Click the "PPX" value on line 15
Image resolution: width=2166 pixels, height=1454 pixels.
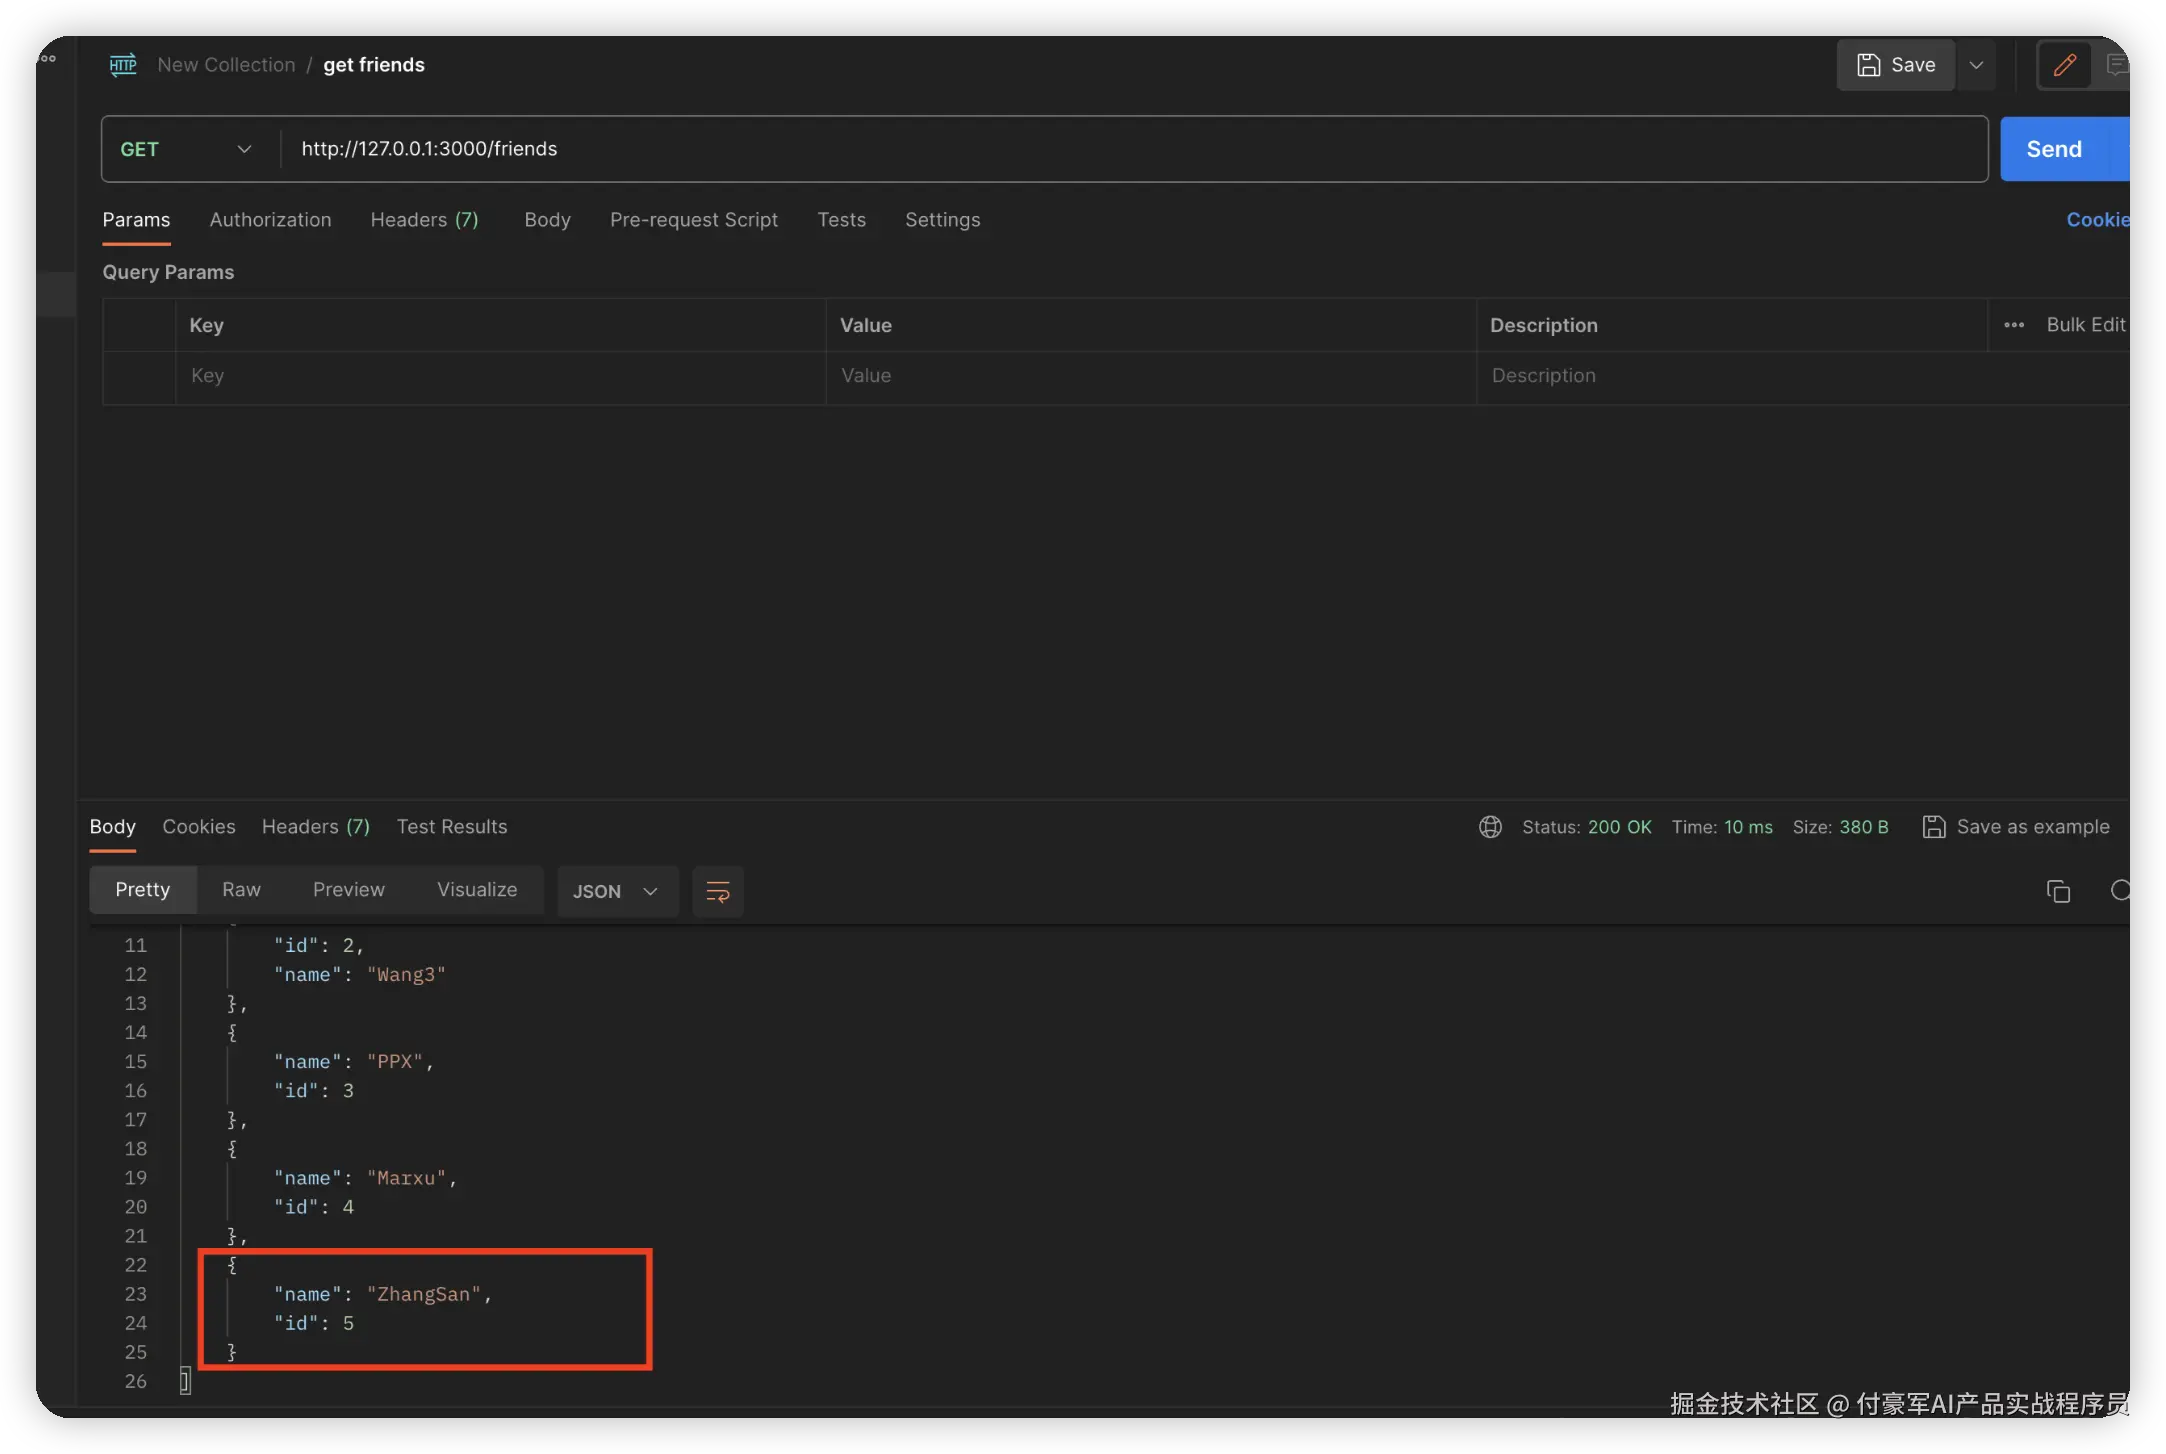click(395, 1062)
